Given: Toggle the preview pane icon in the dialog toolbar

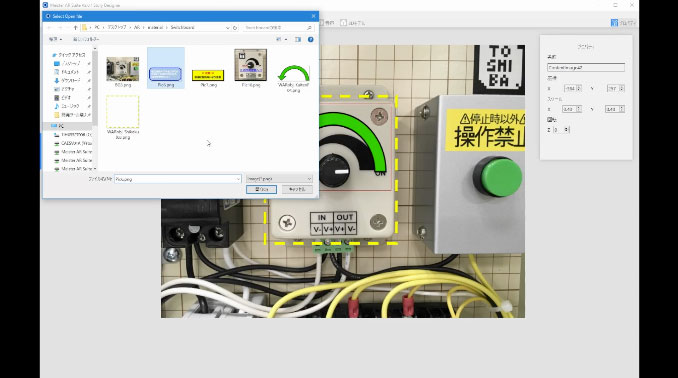Looking at the screenshot, I should 298,39.
